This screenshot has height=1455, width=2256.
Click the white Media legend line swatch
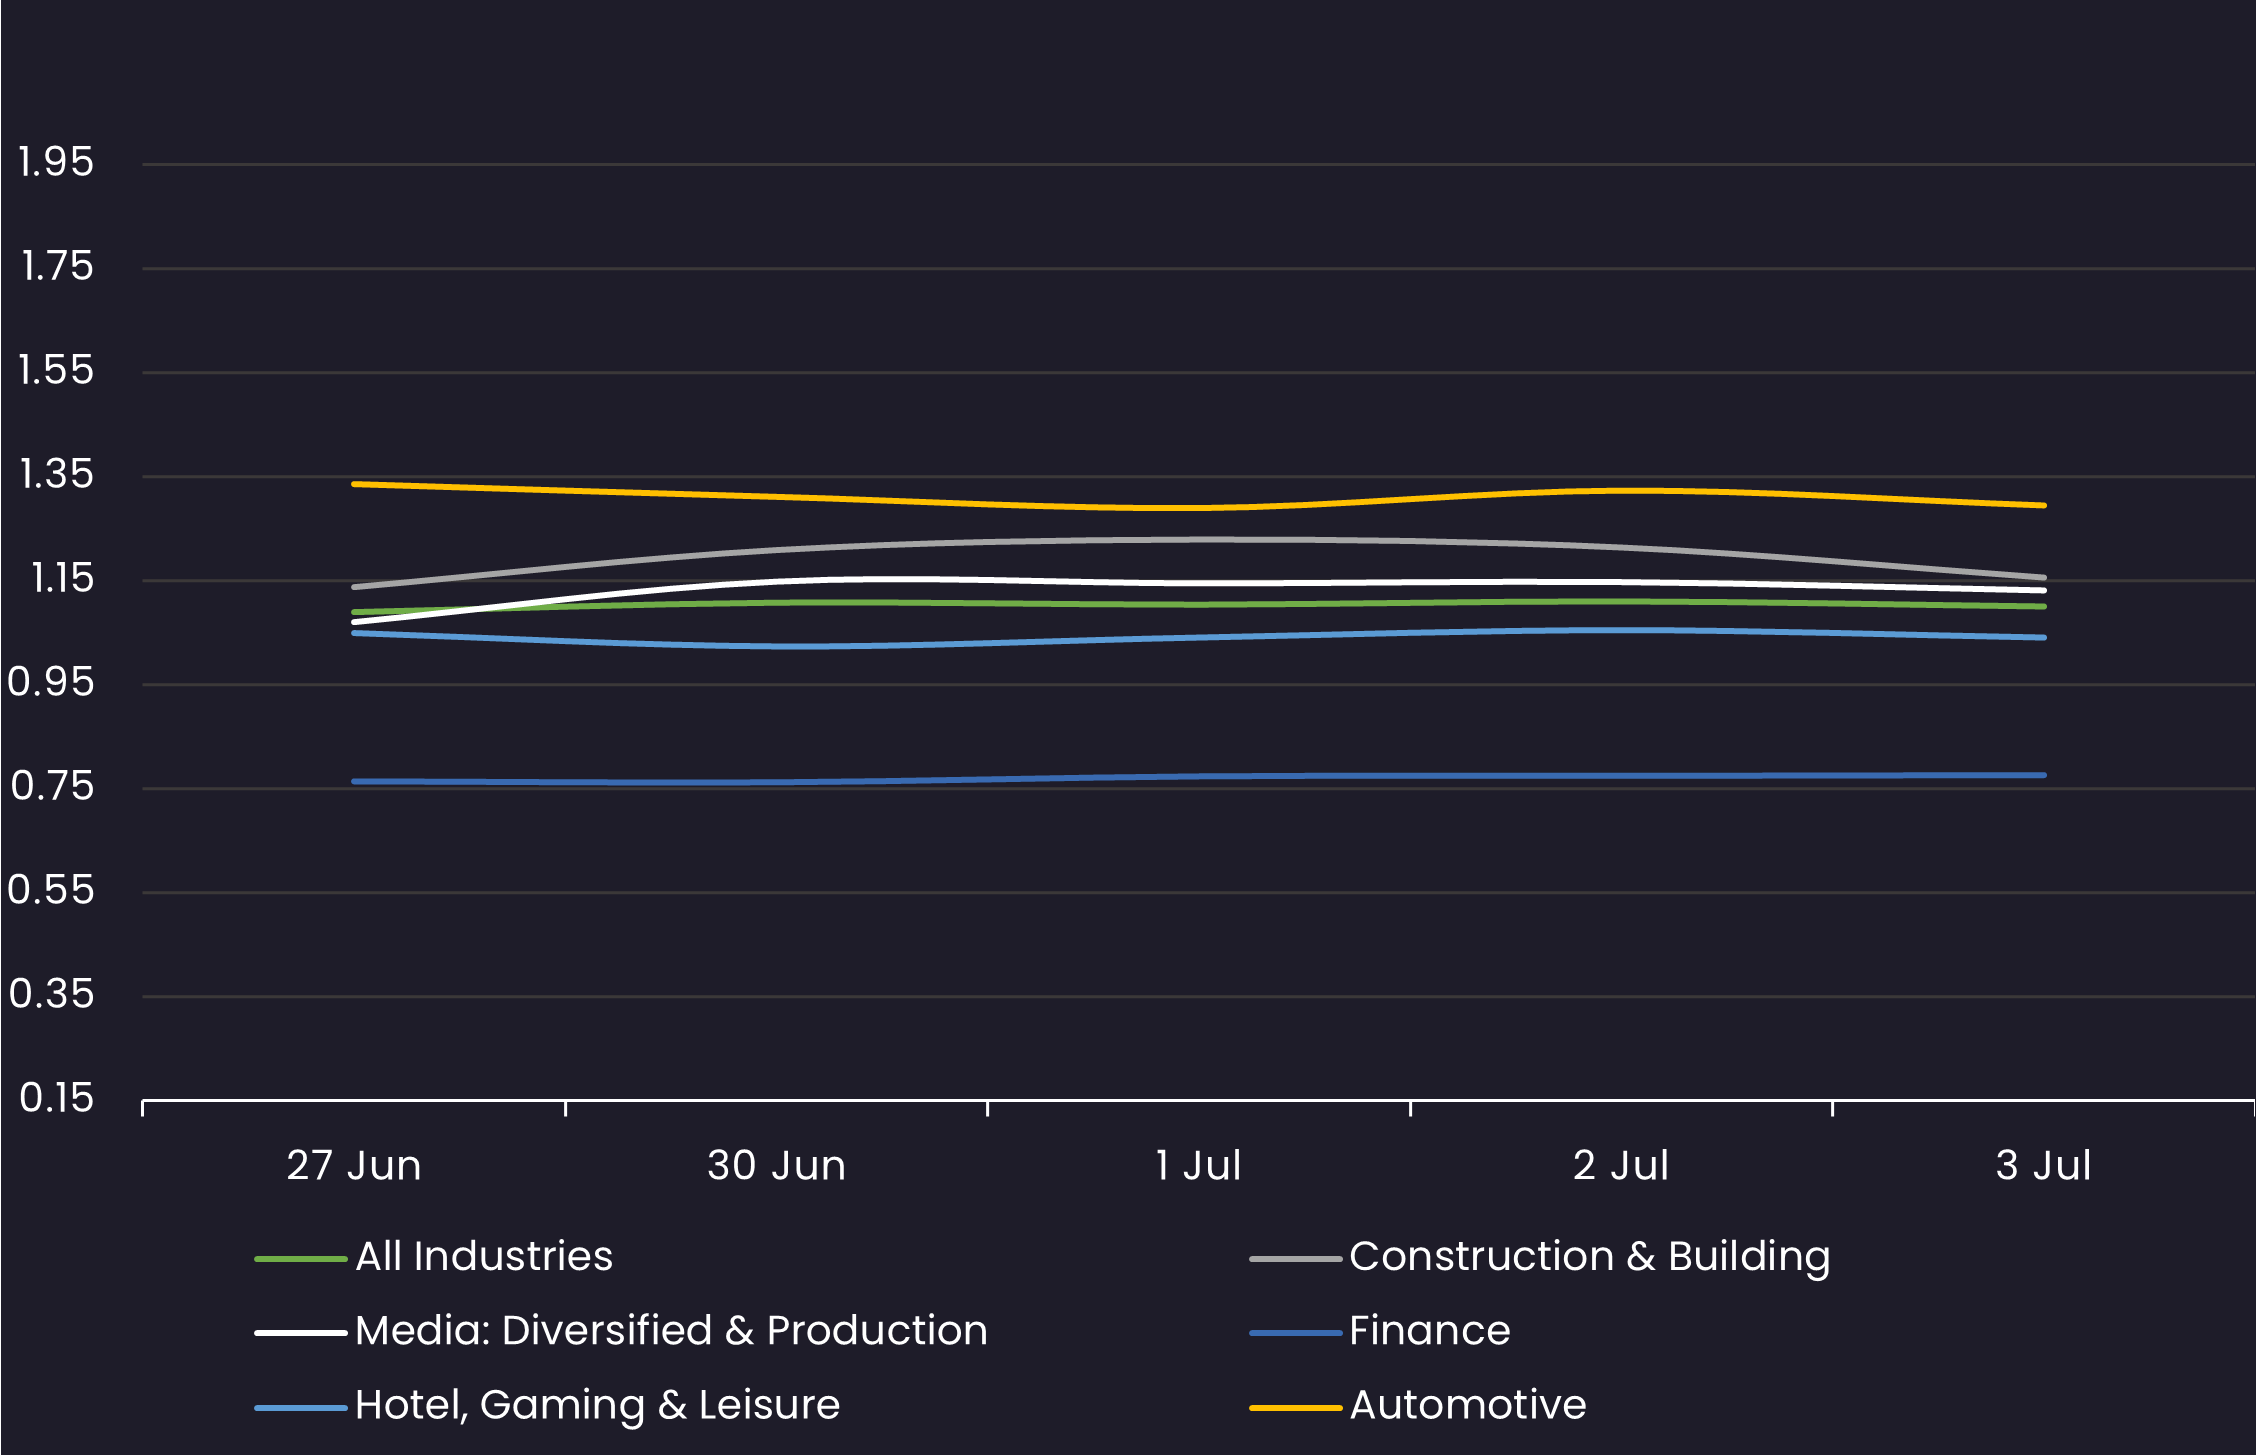point(301,1333)
